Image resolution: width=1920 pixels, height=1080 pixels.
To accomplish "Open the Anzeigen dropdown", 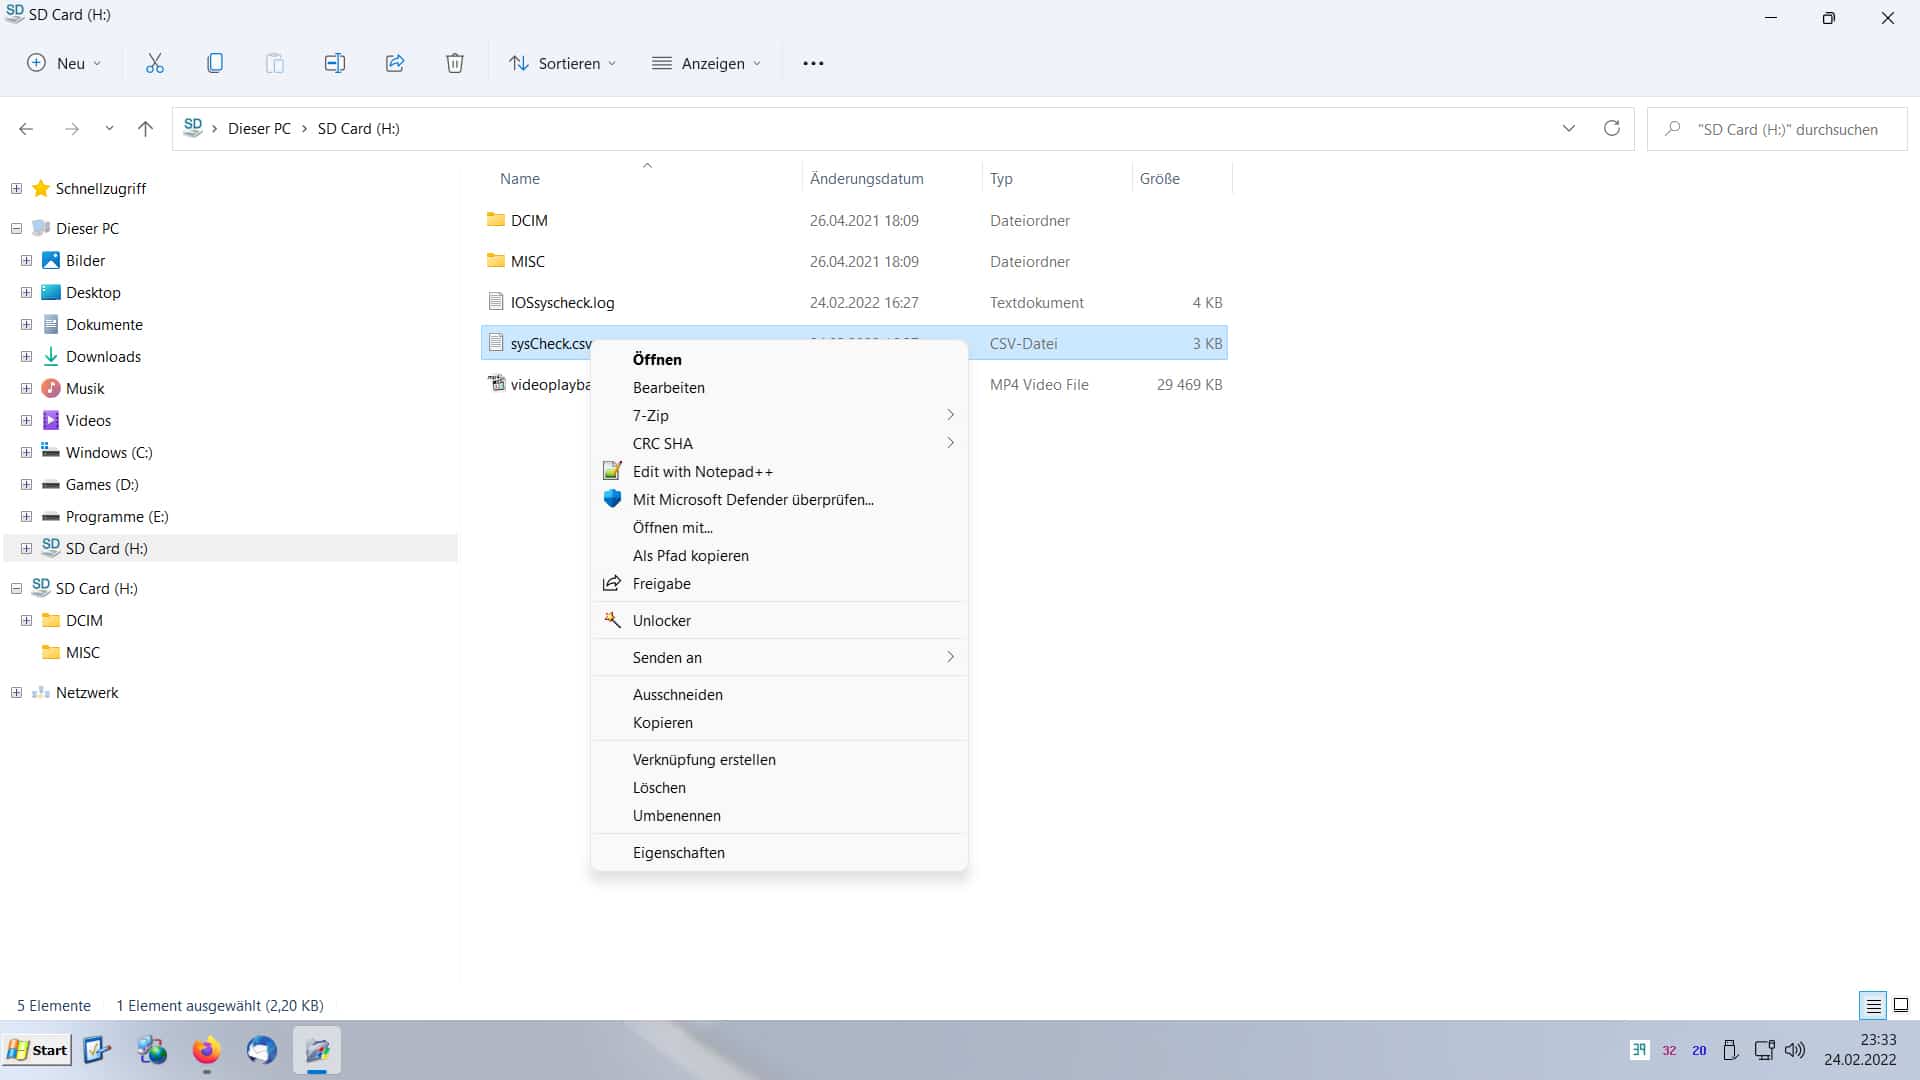I will click(706, 63).
